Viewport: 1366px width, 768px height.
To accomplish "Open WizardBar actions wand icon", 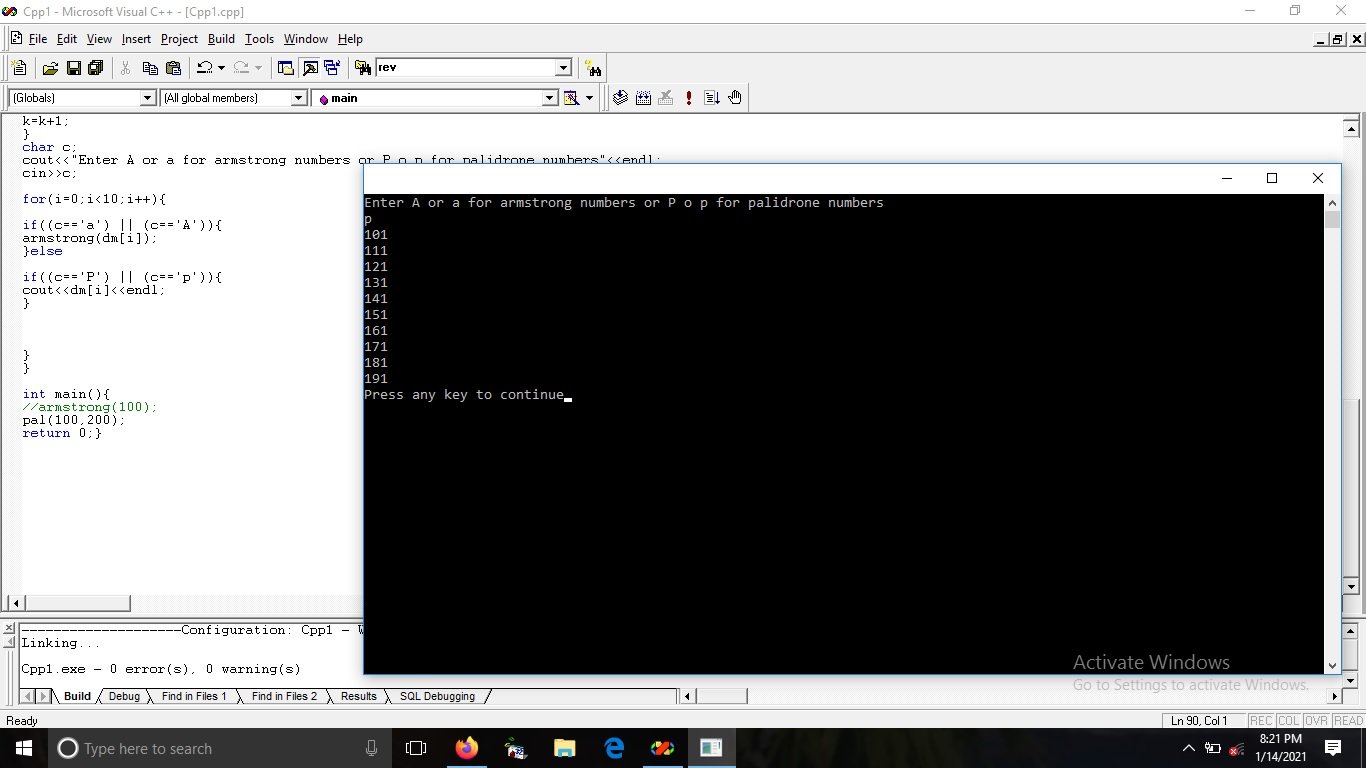I will pyautogui.click(x=571, y=98).
